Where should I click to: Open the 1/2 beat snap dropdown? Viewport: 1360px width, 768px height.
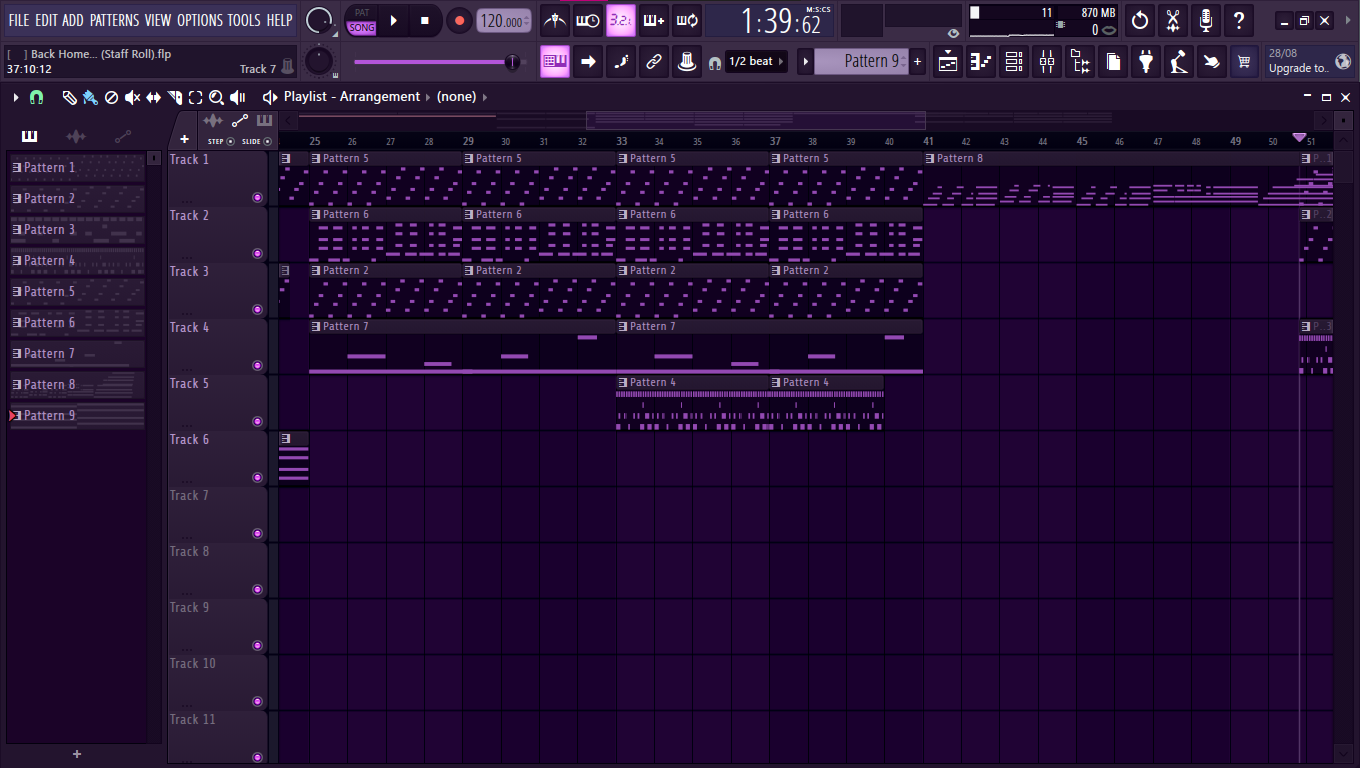click(757, 62)
